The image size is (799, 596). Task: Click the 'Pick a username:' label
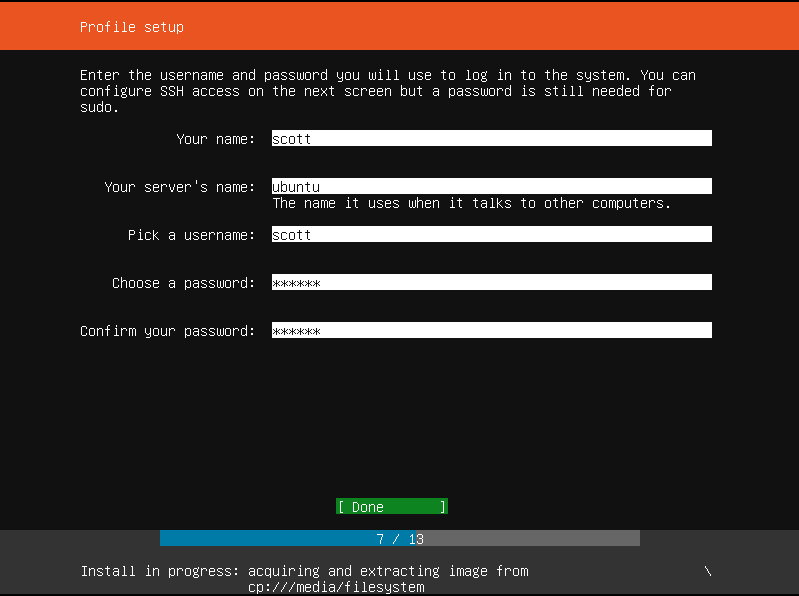[191, 235]
